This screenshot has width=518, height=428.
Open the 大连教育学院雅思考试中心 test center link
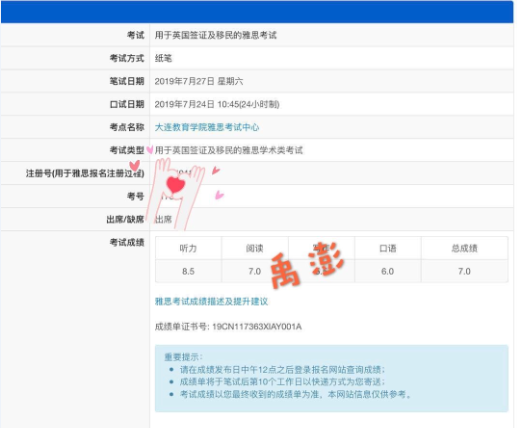(x=207, y=127)
